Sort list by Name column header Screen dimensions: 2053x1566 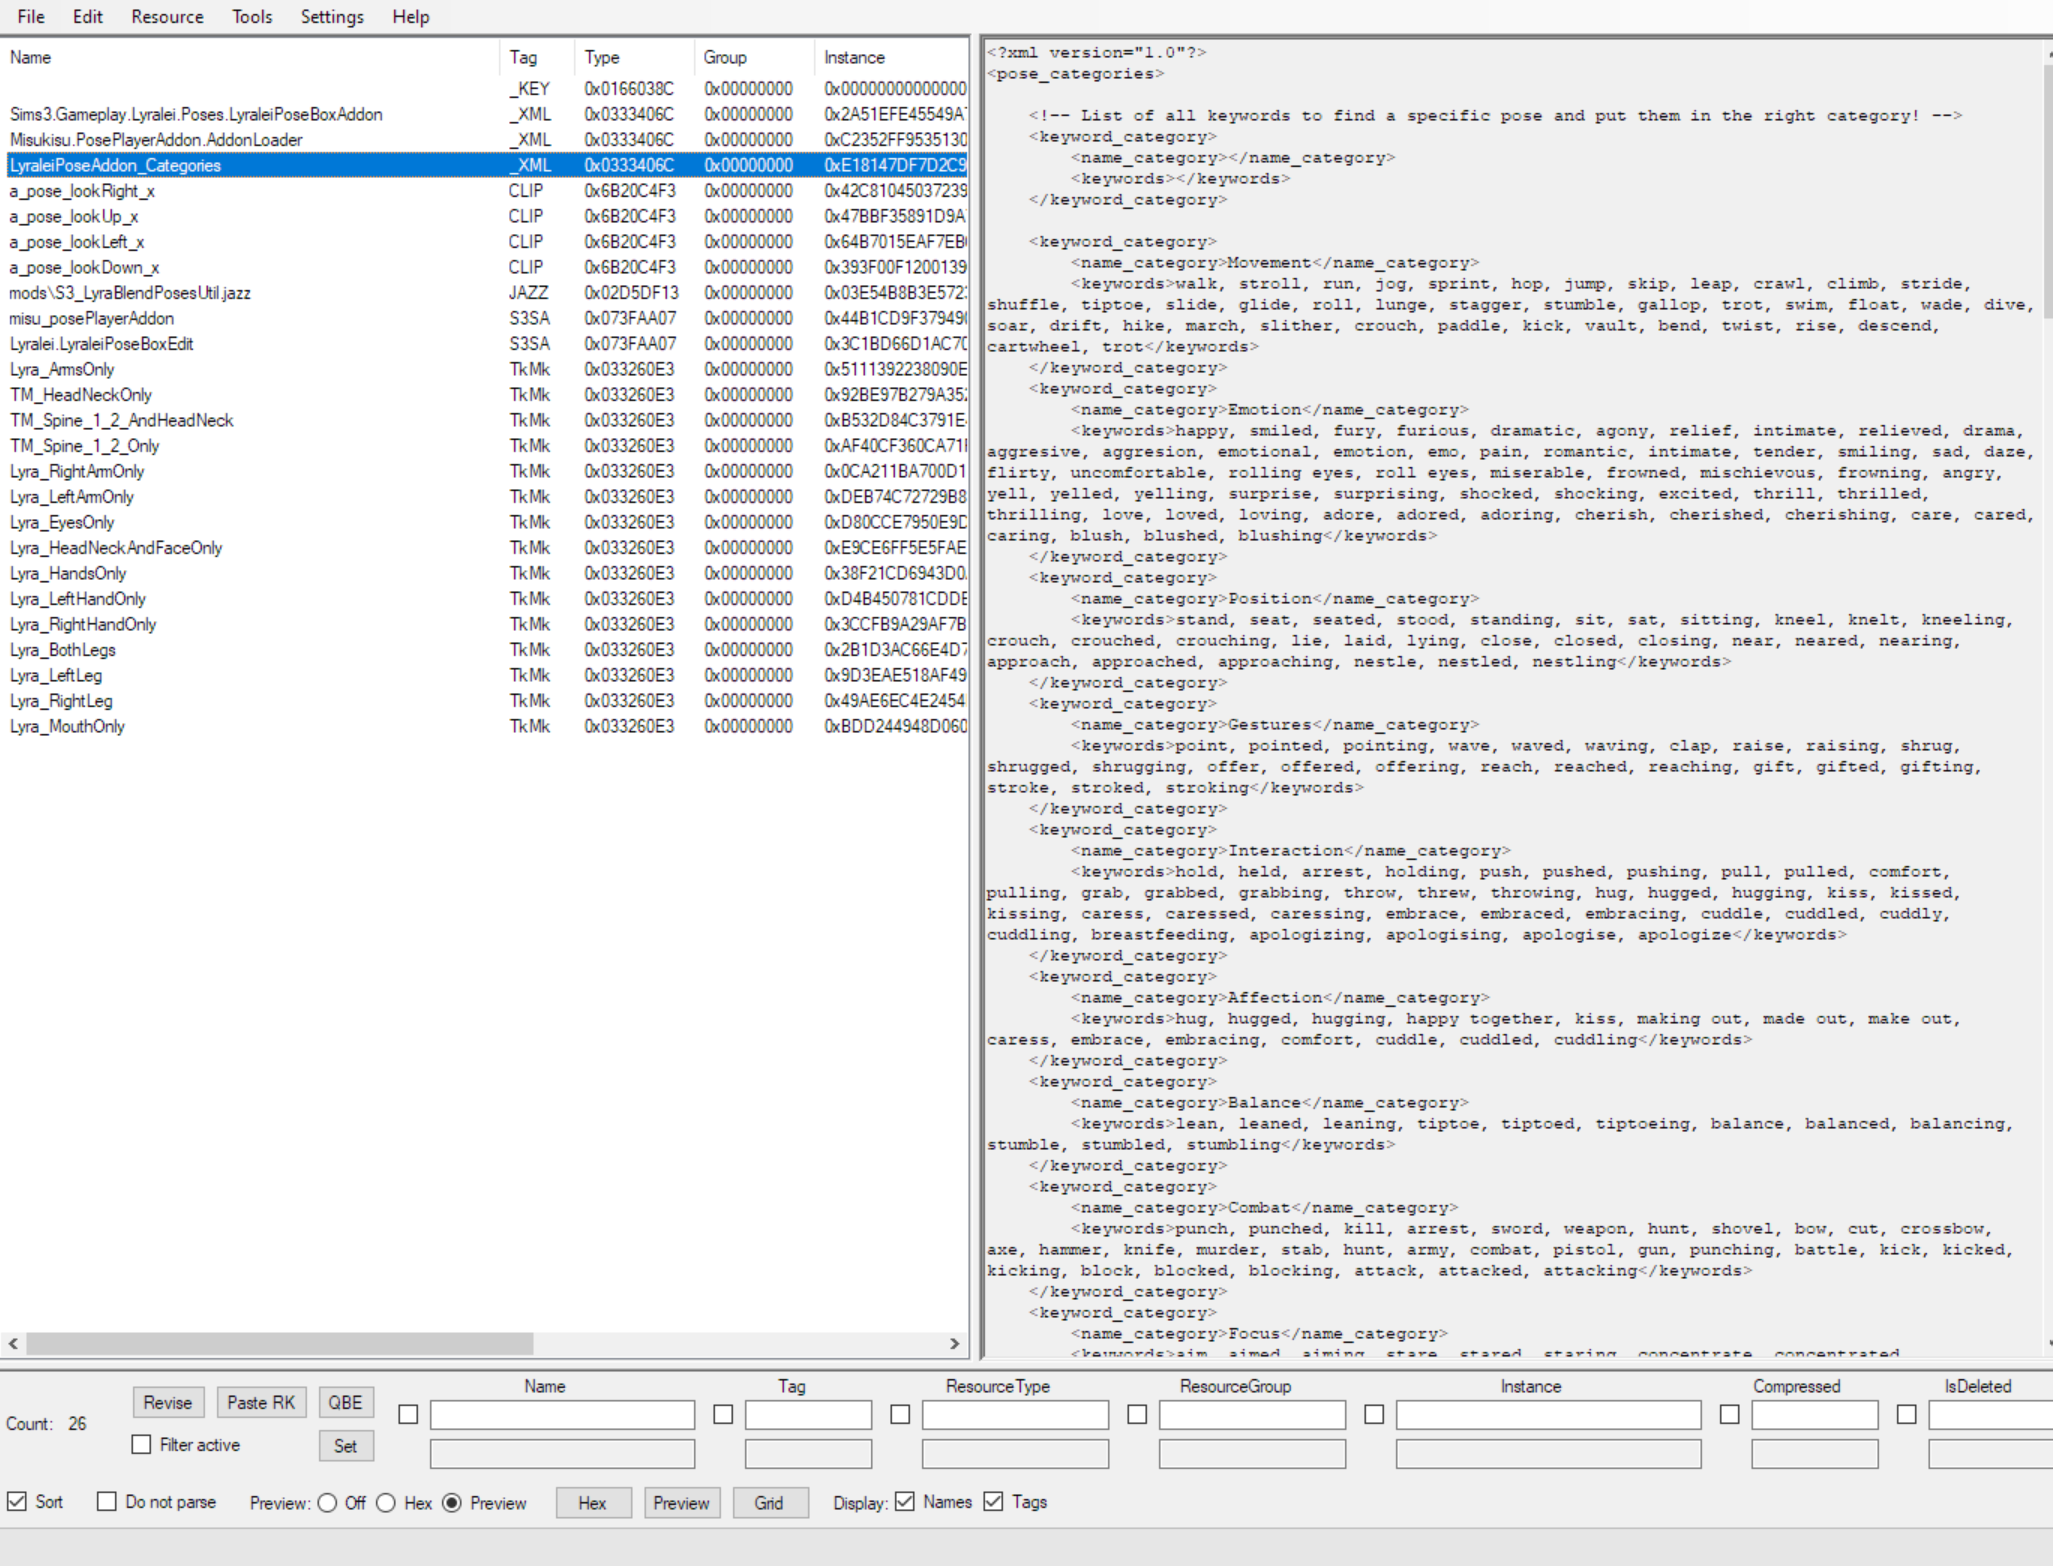coord(250,58)
